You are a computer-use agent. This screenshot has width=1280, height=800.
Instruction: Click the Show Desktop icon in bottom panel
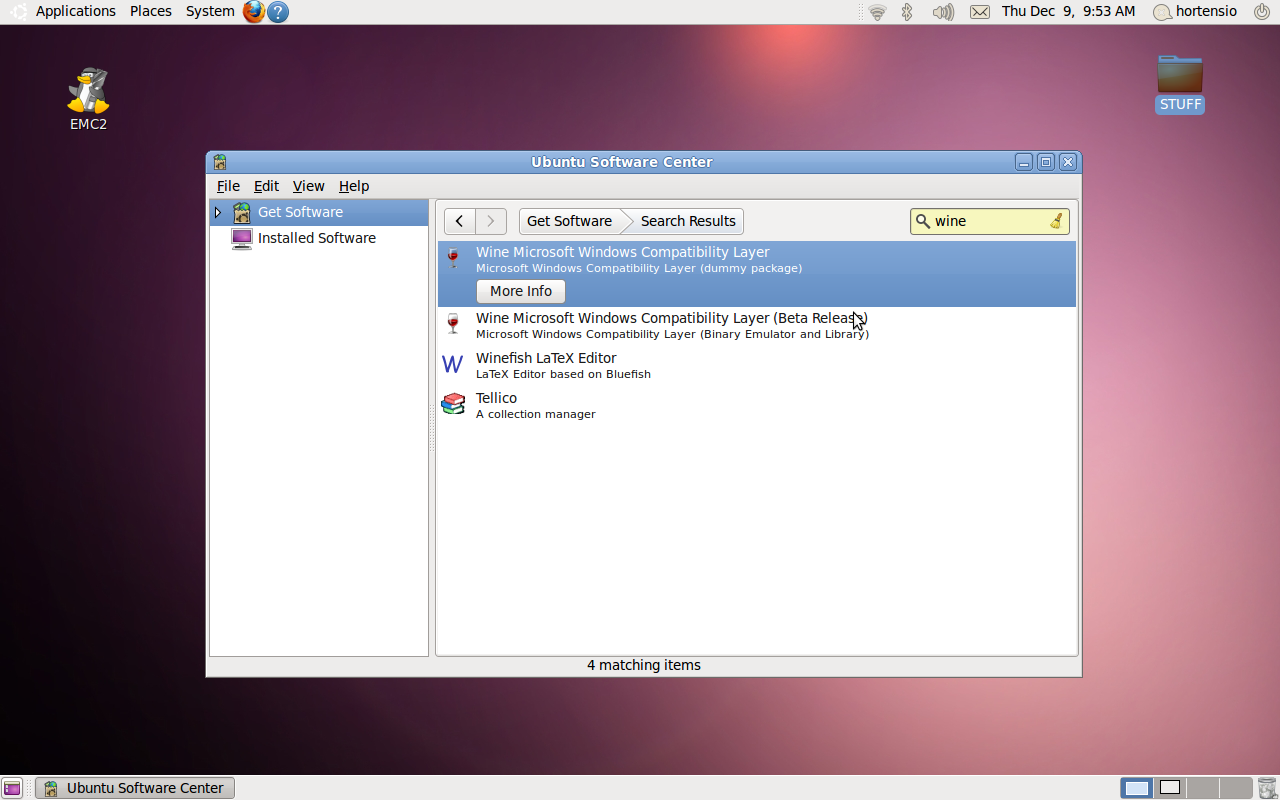[12, 788]
